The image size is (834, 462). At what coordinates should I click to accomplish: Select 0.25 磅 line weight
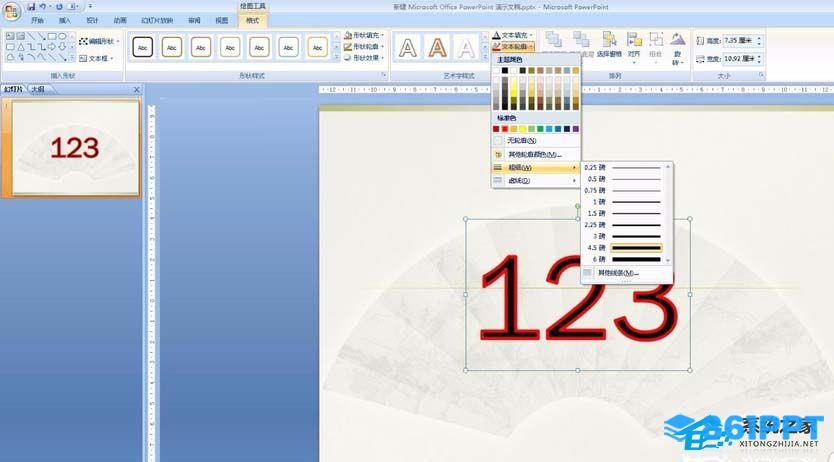(x=623, y=167)
